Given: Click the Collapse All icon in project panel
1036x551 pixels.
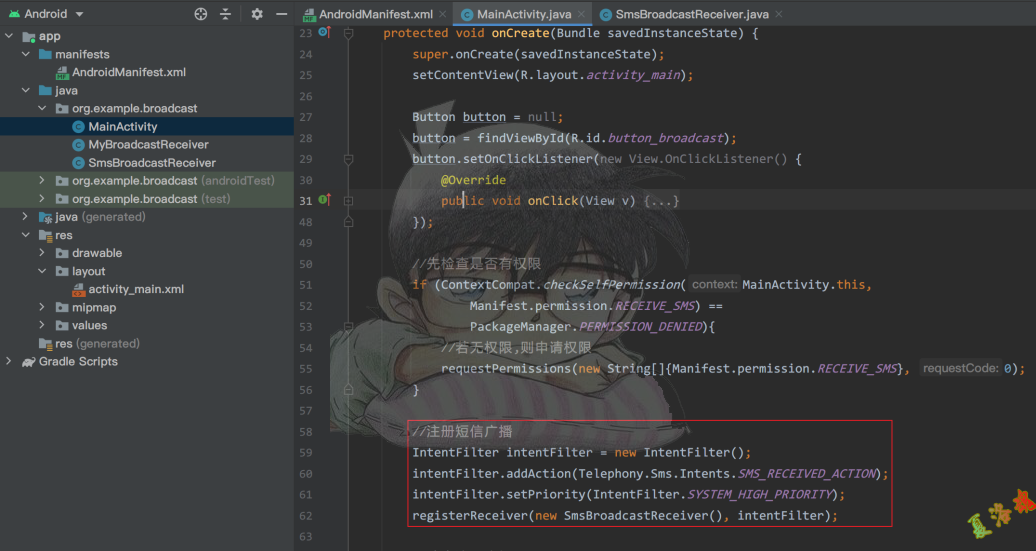Looking at the screenshot, I should click(226, 14).
